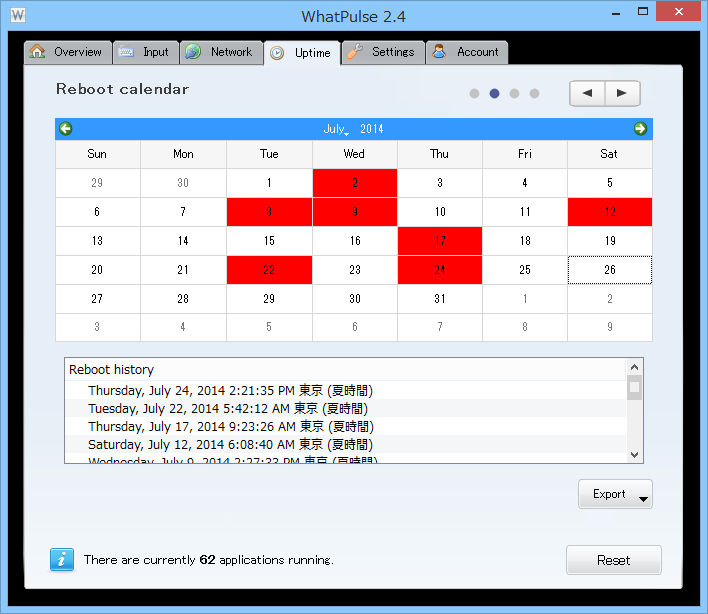708x614 pixels.
Task: Select grayed August 9 on calendar
Action: [x=610, y=327]
